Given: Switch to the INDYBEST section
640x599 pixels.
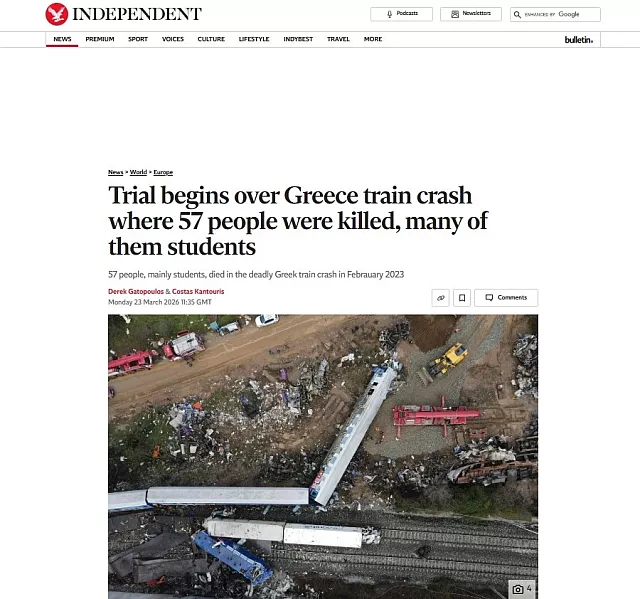Looking at the screenshot, I should pos(298,39).
